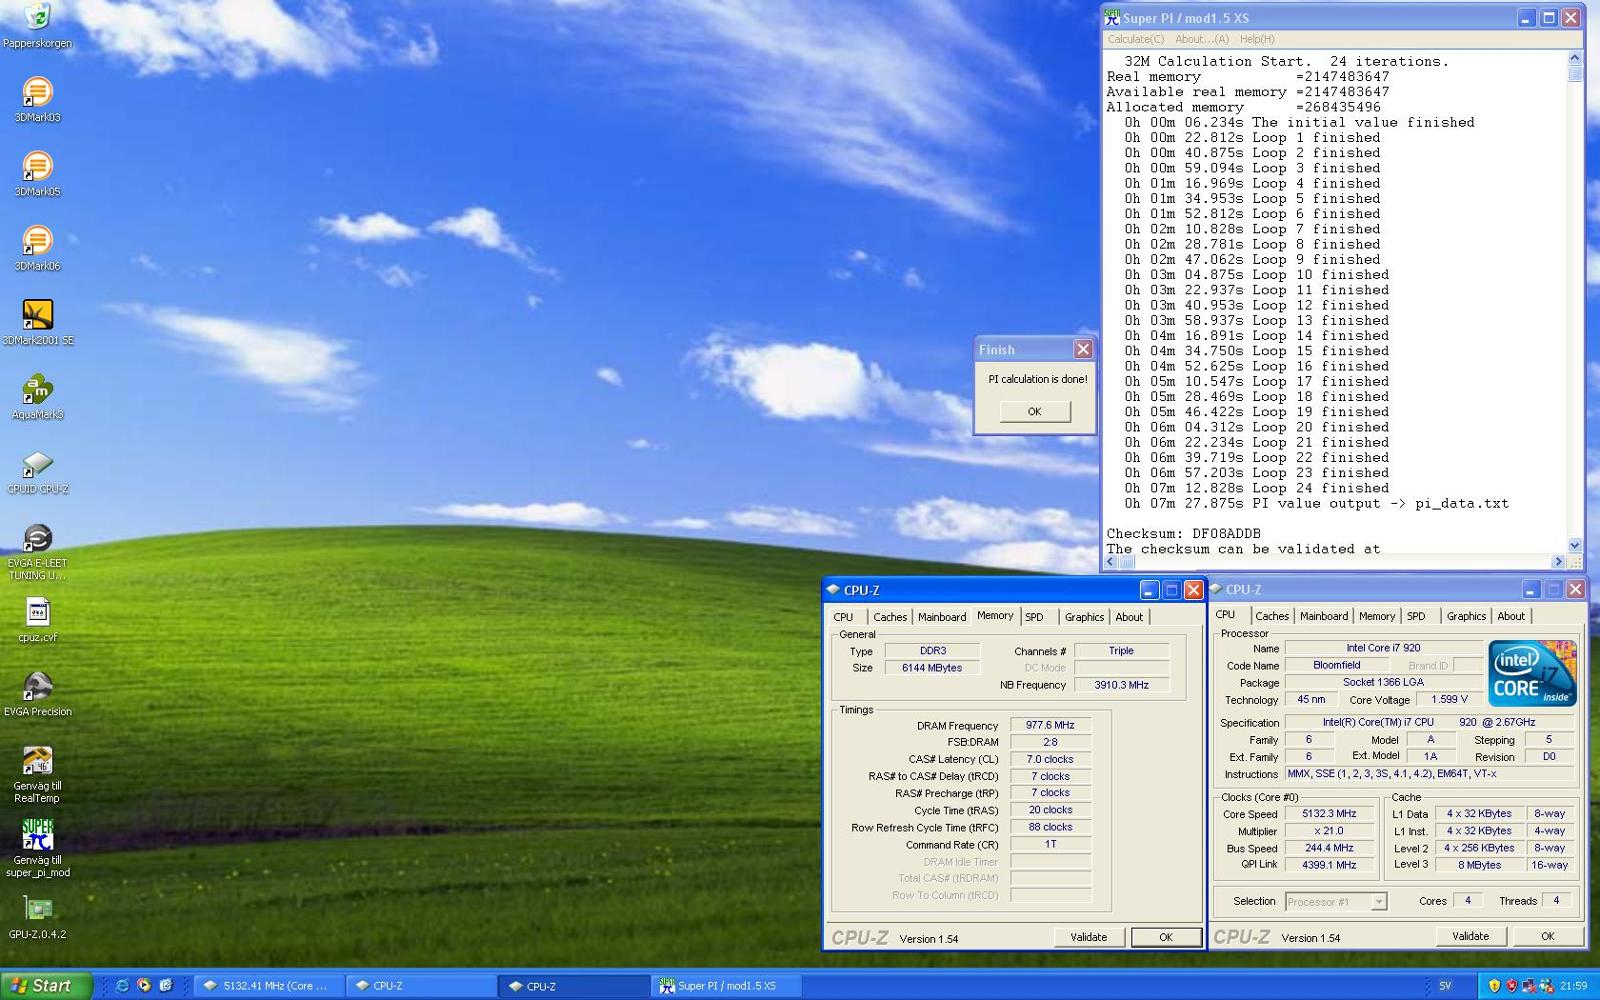Image resolution: width=1600 pixels, height=1000 pixels.
Task: Open SPD tab in right CPU-Z window
Action: [x=1416, y=616]
